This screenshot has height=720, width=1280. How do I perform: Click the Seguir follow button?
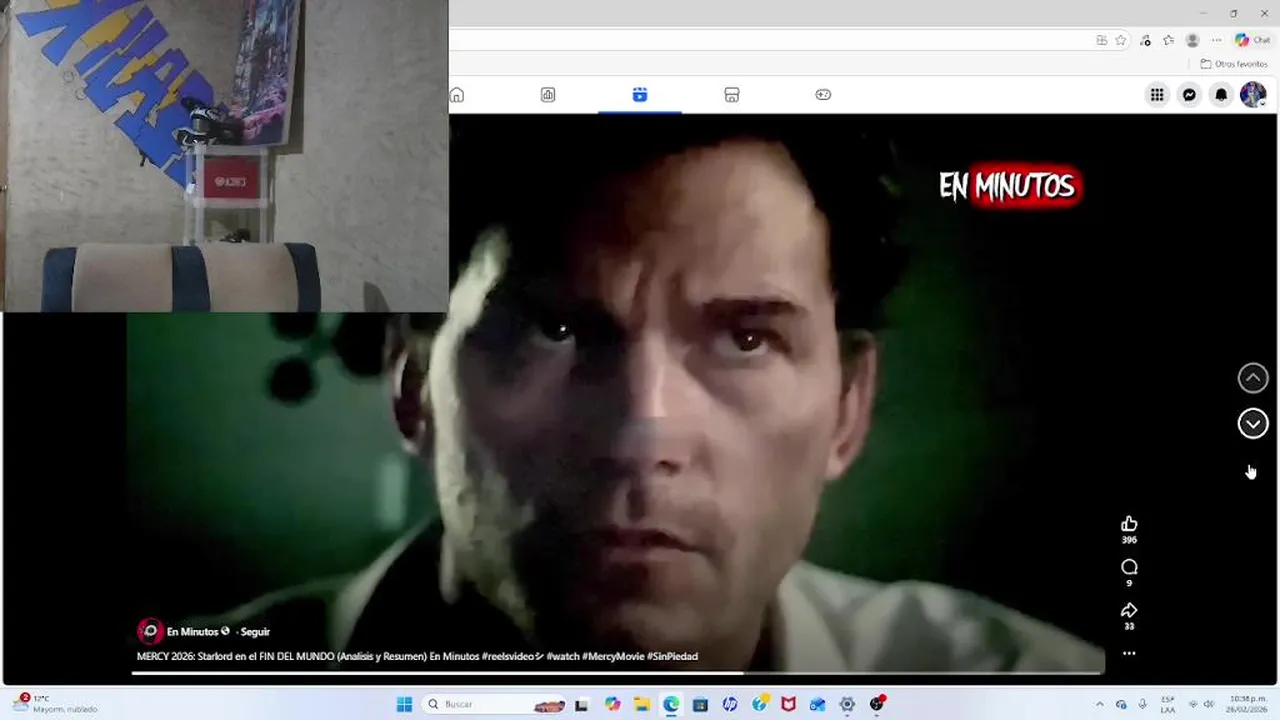click(255, 632)
